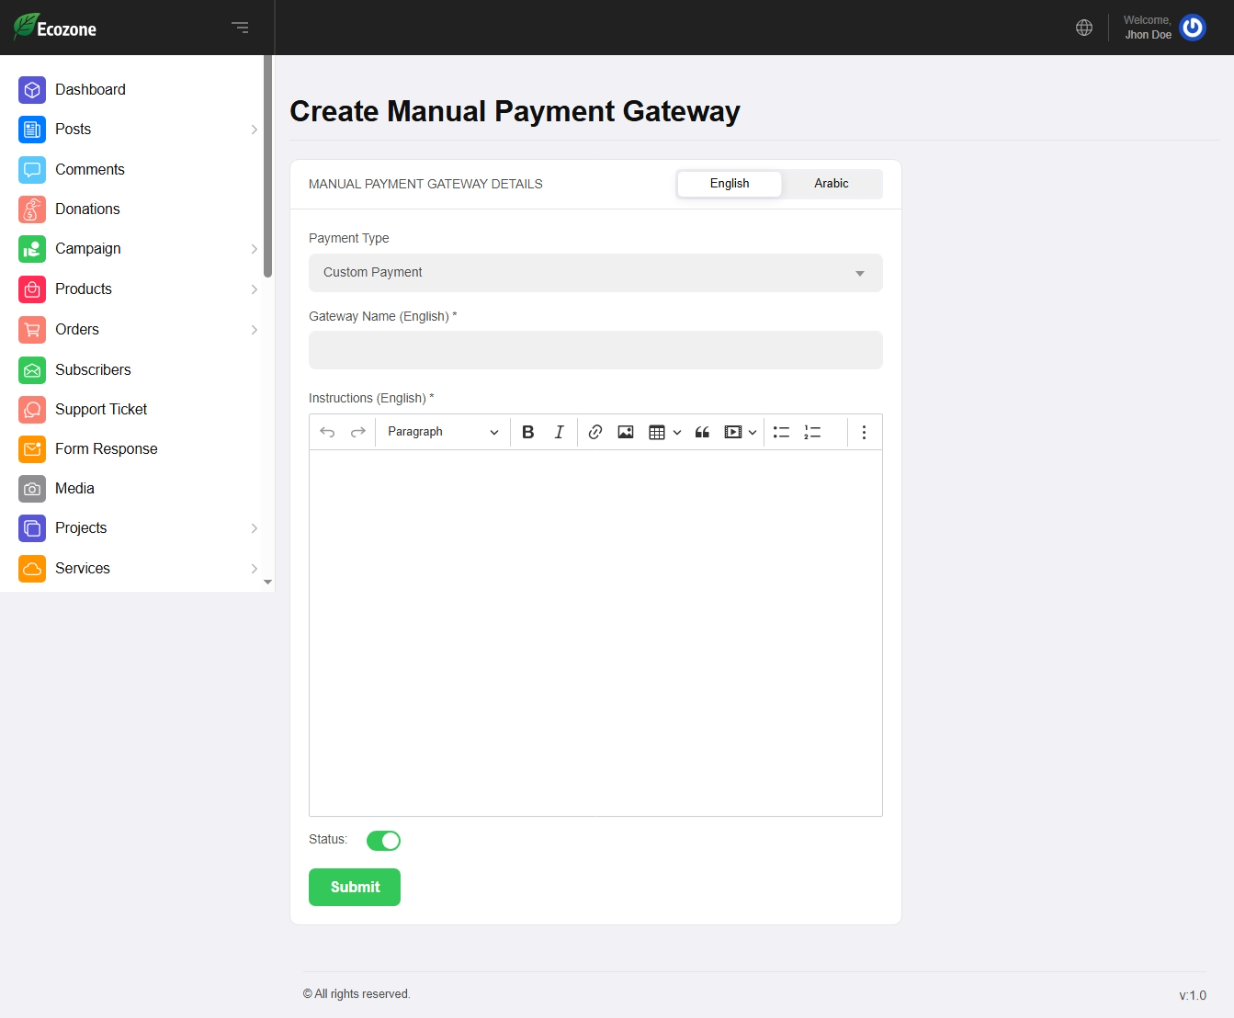Insert a block quote in editor
The height and width of the screenshot is (1018, 1234).
(x=702, y=432)
